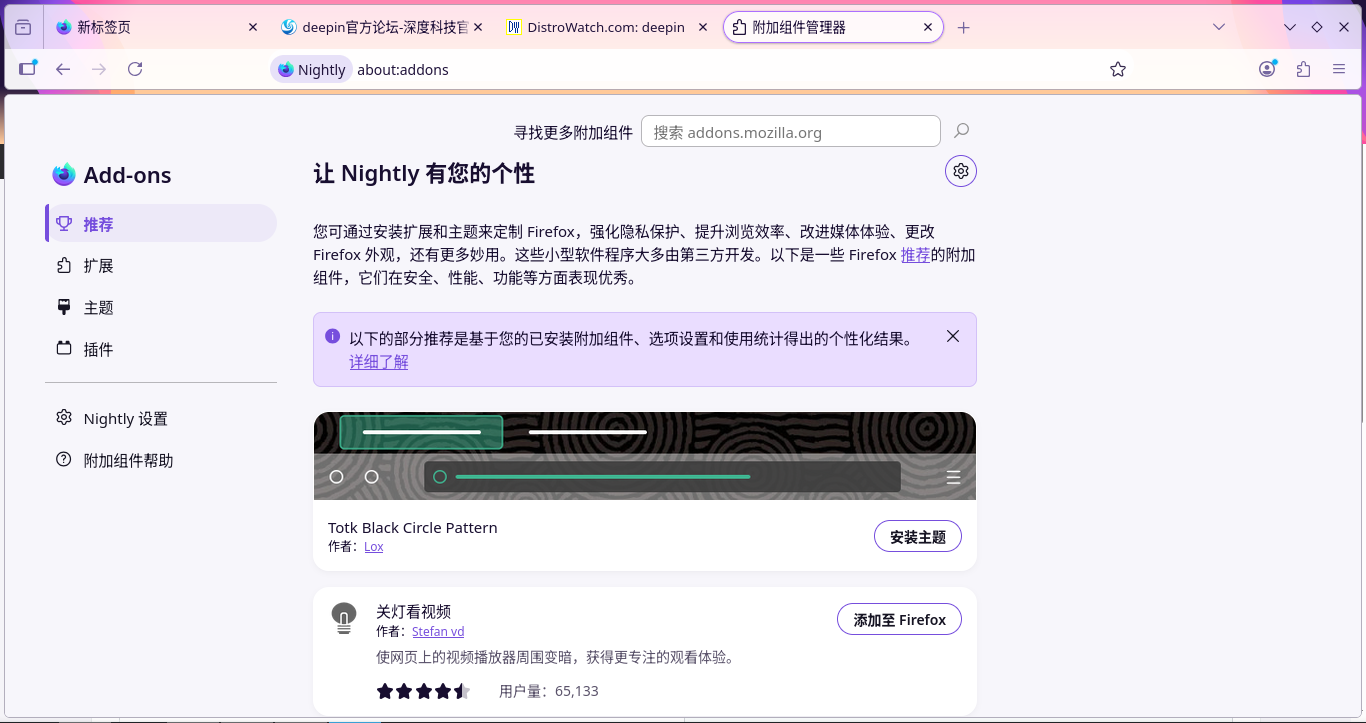Screen dimensions: 1366x723
Task: Open author Stefan vd's link
Action: [x=438, y=632]
